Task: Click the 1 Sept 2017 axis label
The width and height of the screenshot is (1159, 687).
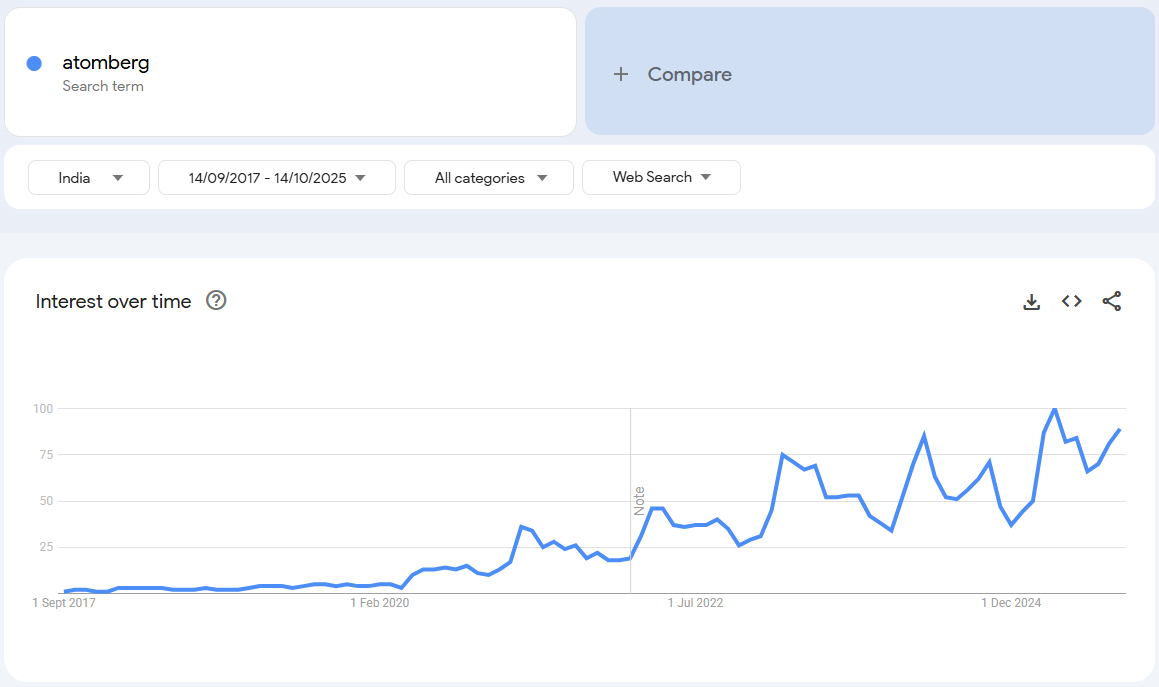Action: tap(64, 603)
